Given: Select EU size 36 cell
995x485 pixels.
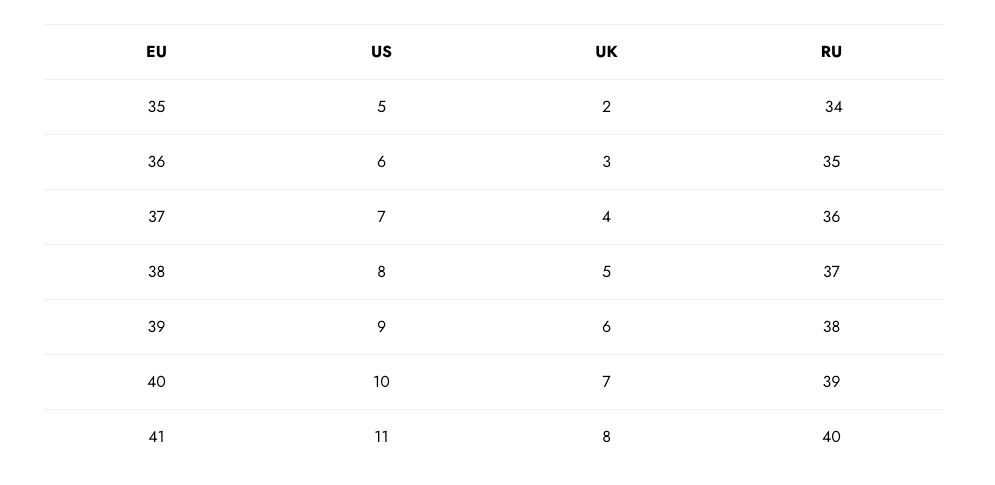Looking at the screenshot, I should click(x=156, y=162).
